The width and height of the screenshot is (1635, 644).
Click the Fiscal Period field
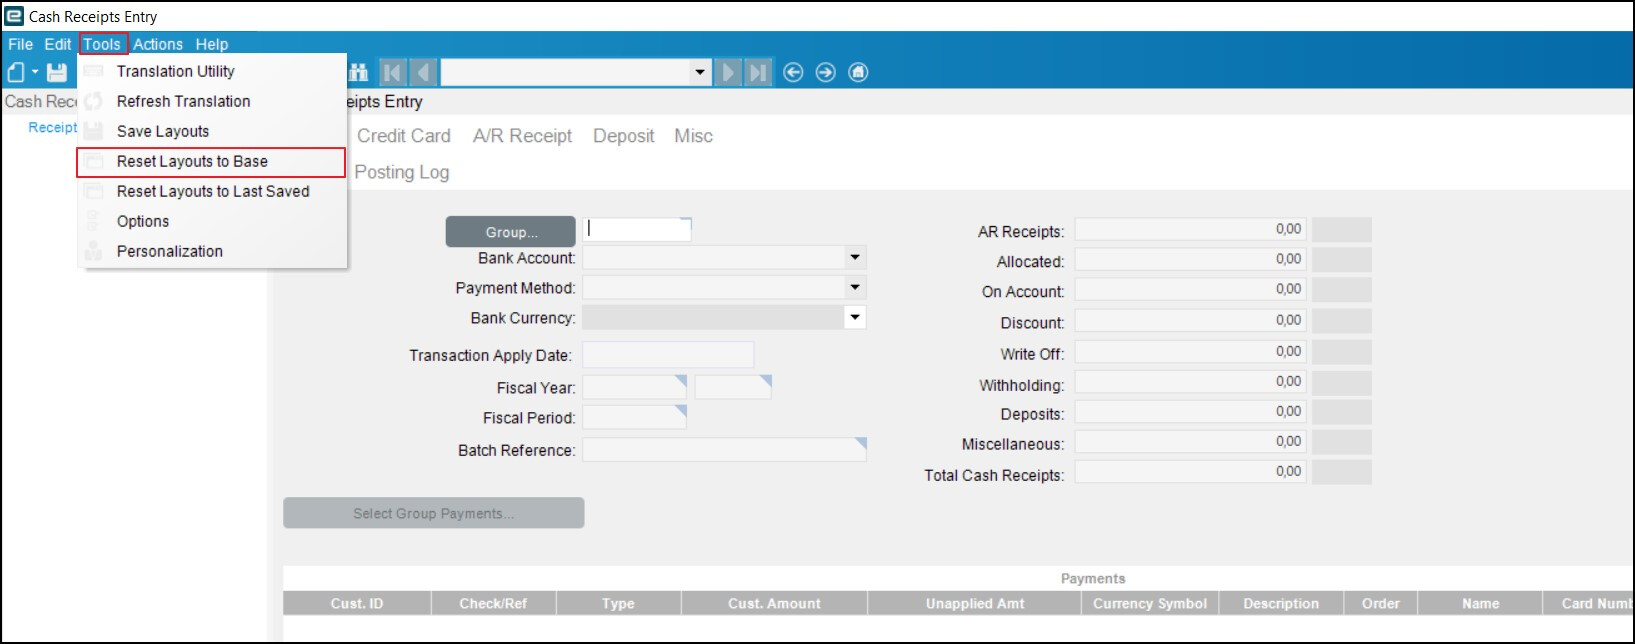coord(635,417)
